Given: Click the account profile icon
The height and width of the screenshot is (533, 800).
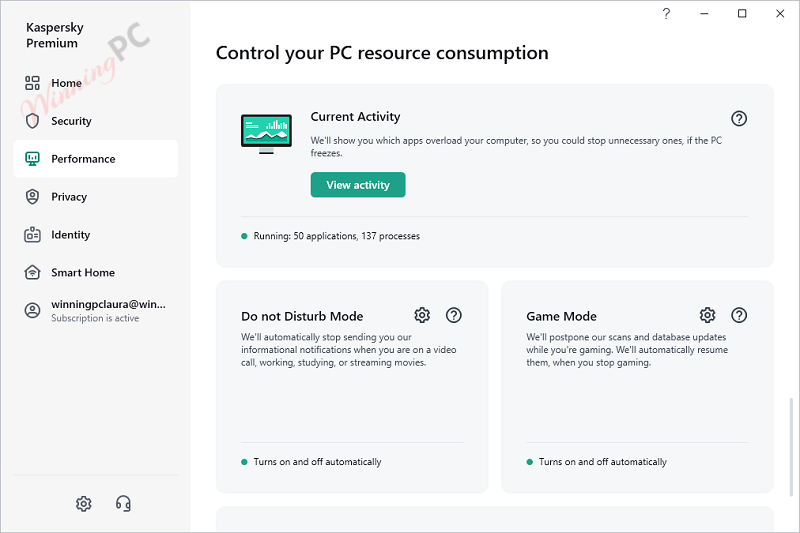Looking at the screenshot, I should click(32, 310).
